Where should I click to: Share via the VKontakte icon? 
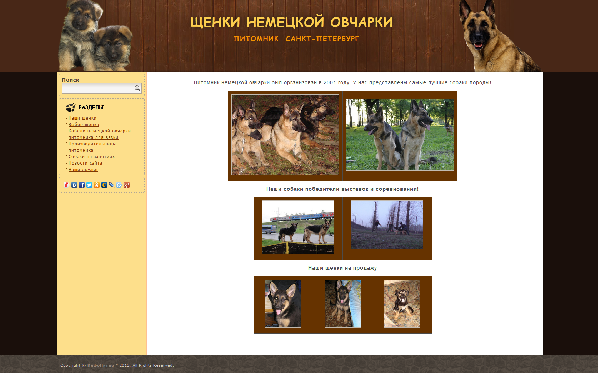pos(74,185)
